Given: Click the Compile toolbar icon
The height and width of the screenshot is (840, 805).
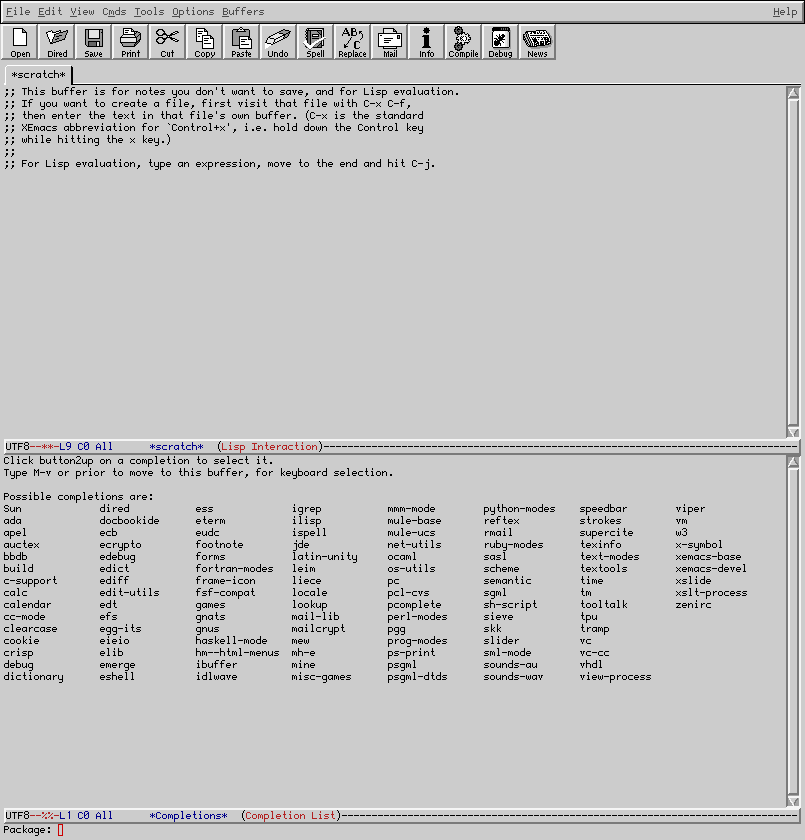Looking at the screenshot, I should coord(463,41).
